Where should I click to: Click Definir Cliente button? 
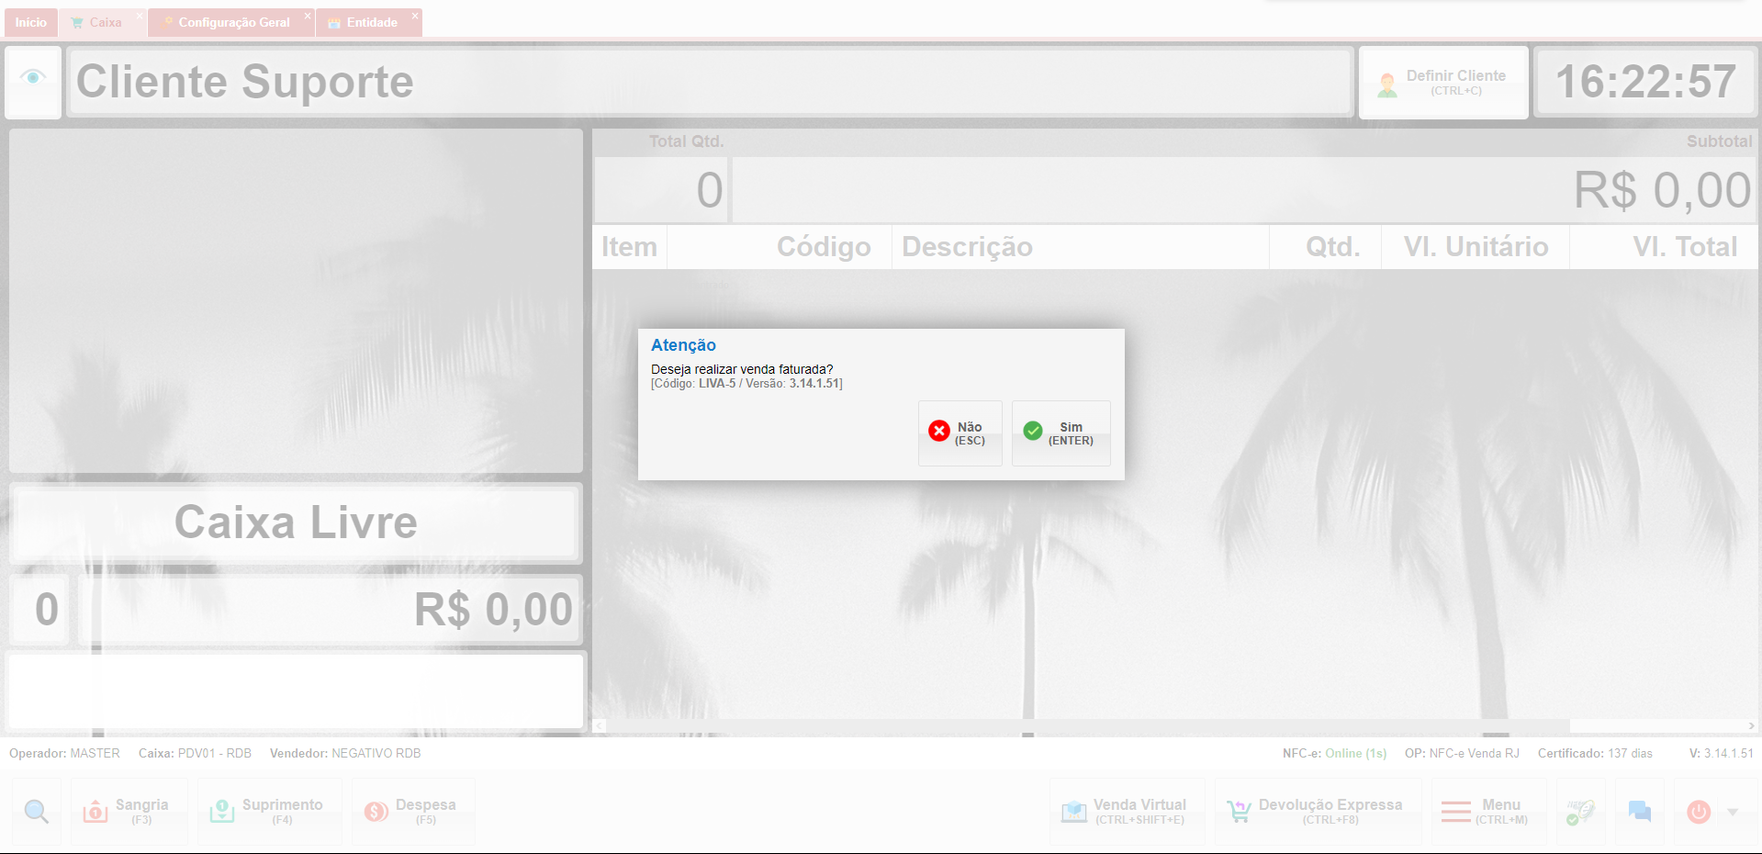(1443, 83)
